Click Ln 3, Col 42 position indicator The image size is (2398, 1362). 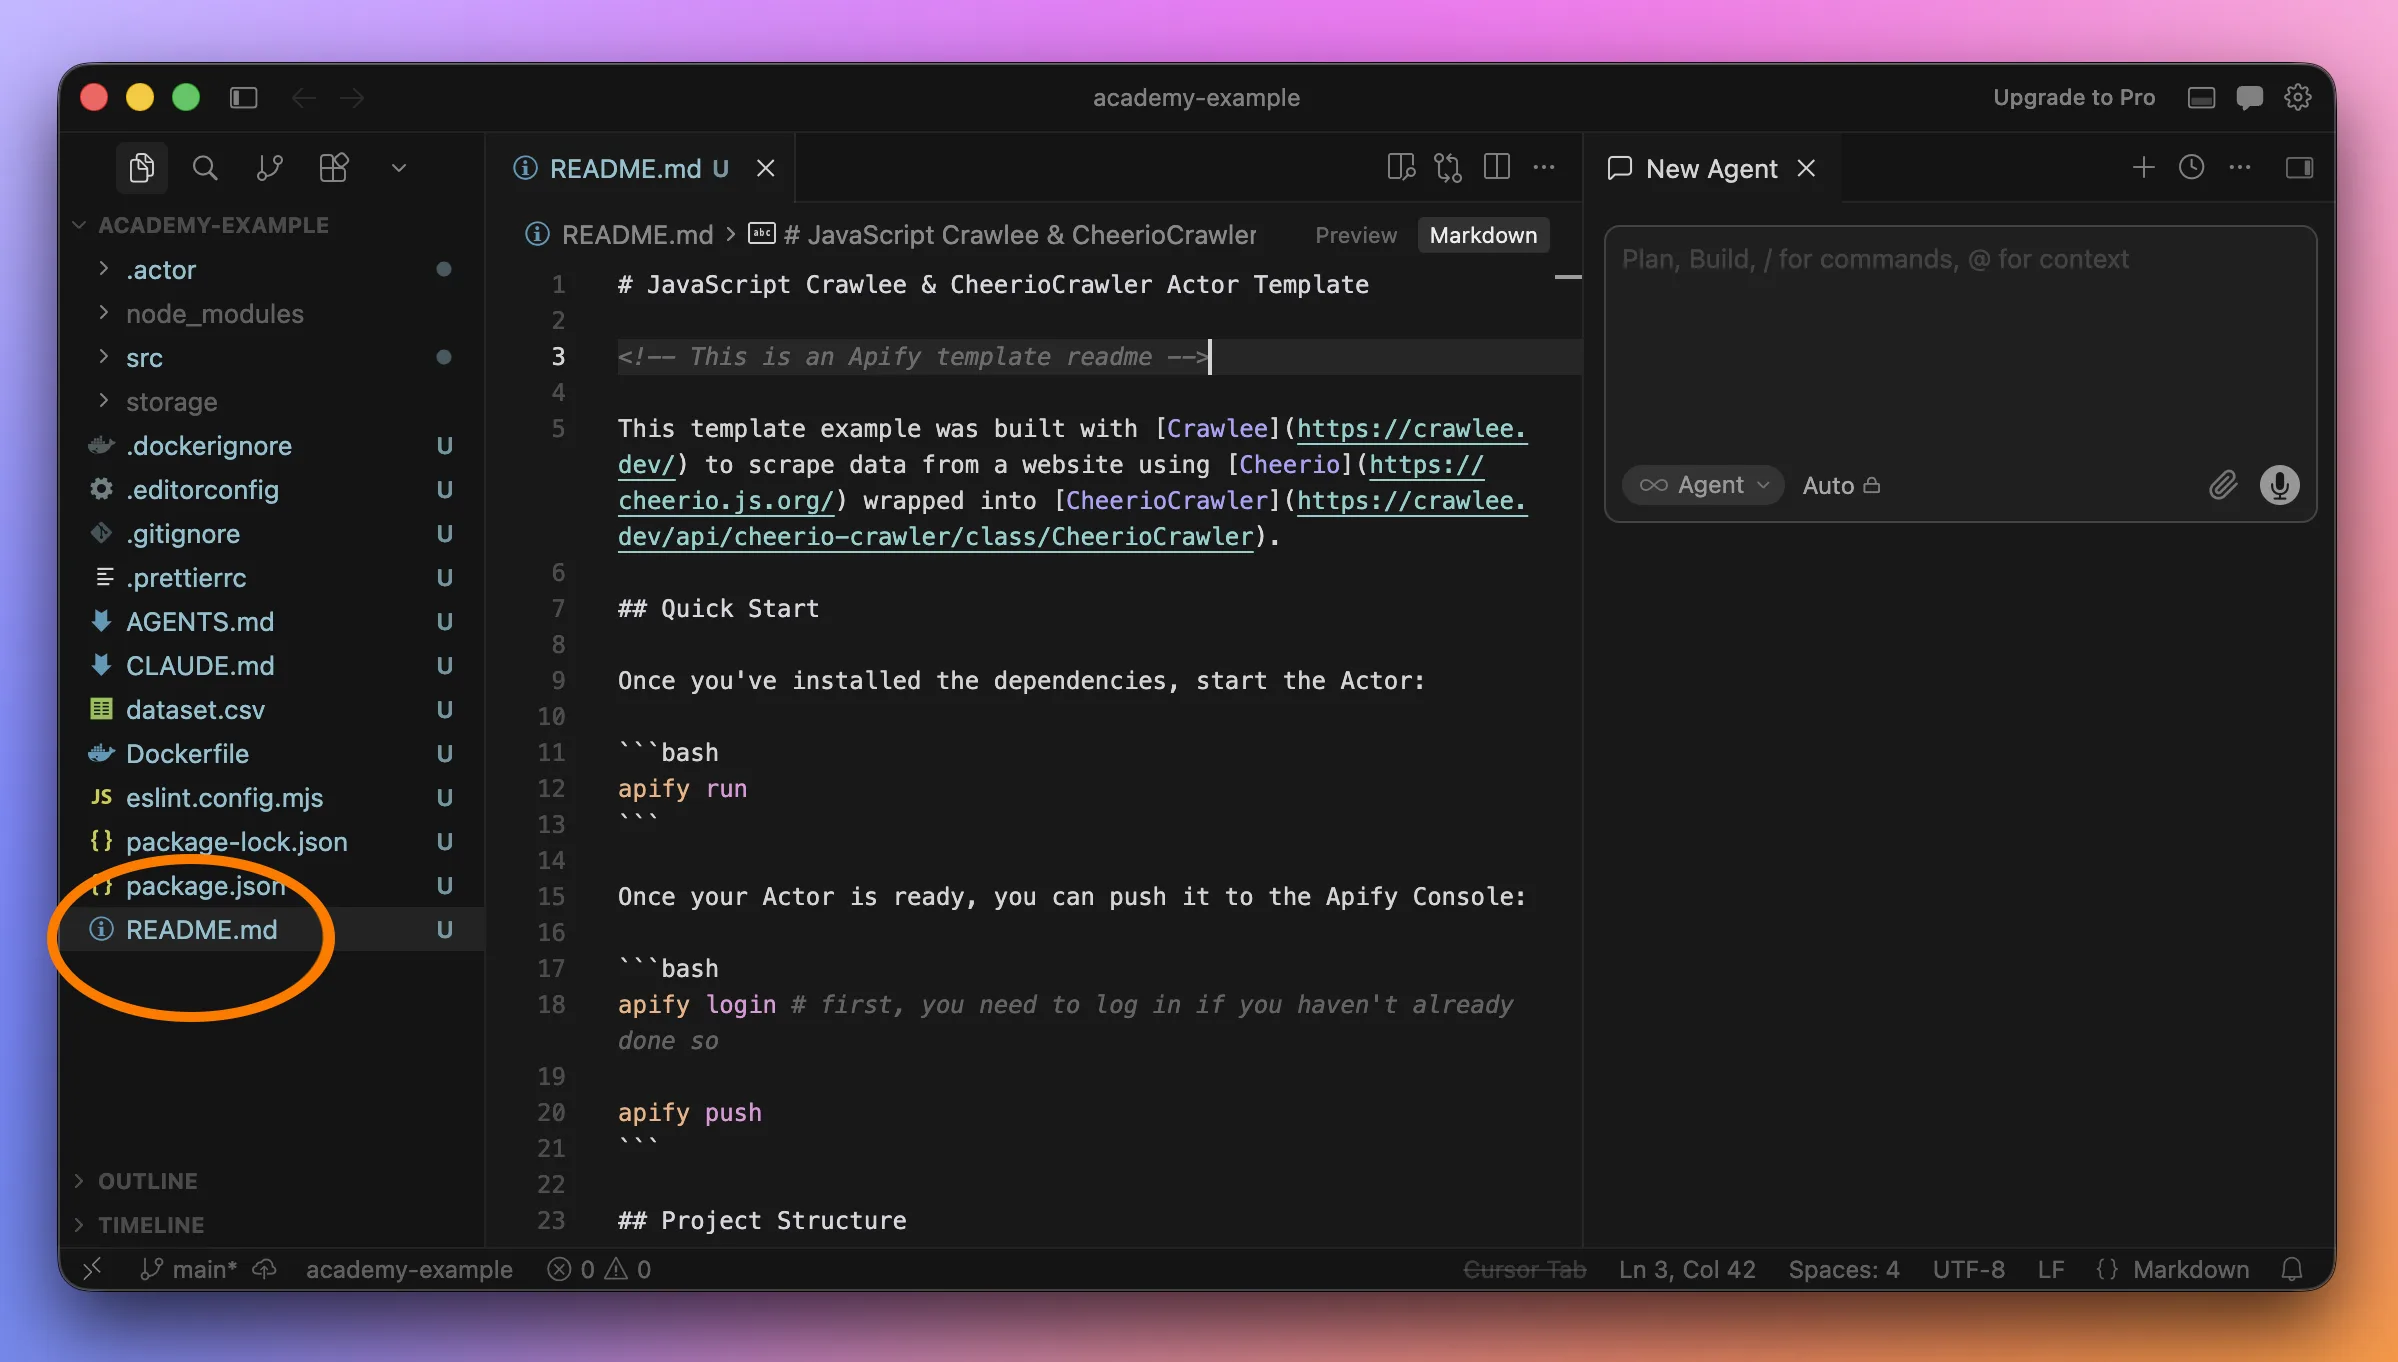(x=1687, y=1269)
